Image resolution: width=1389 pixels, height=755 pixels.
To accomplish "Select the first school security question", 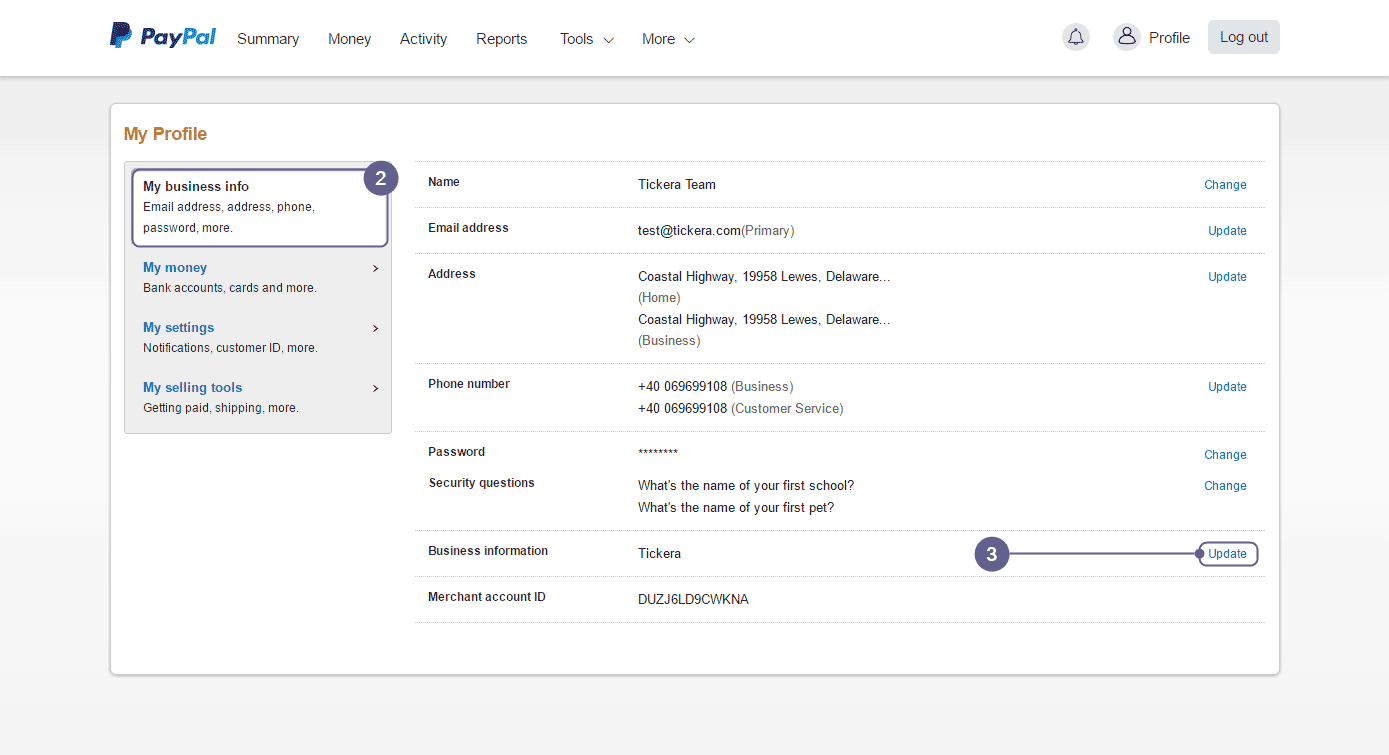I will coord(746,486).
